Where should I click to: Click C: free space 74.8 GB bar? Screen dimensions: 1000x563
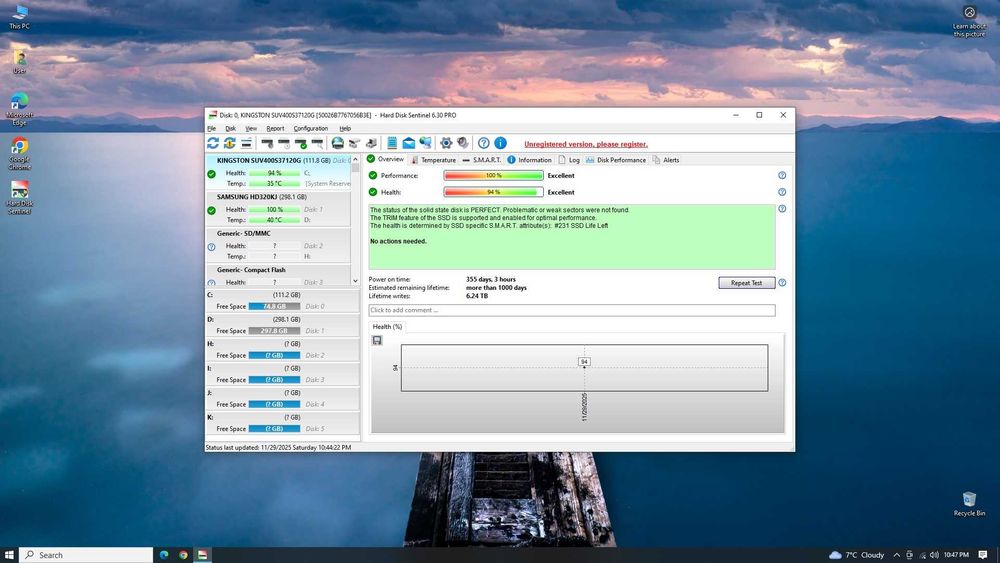pos(274,306)
